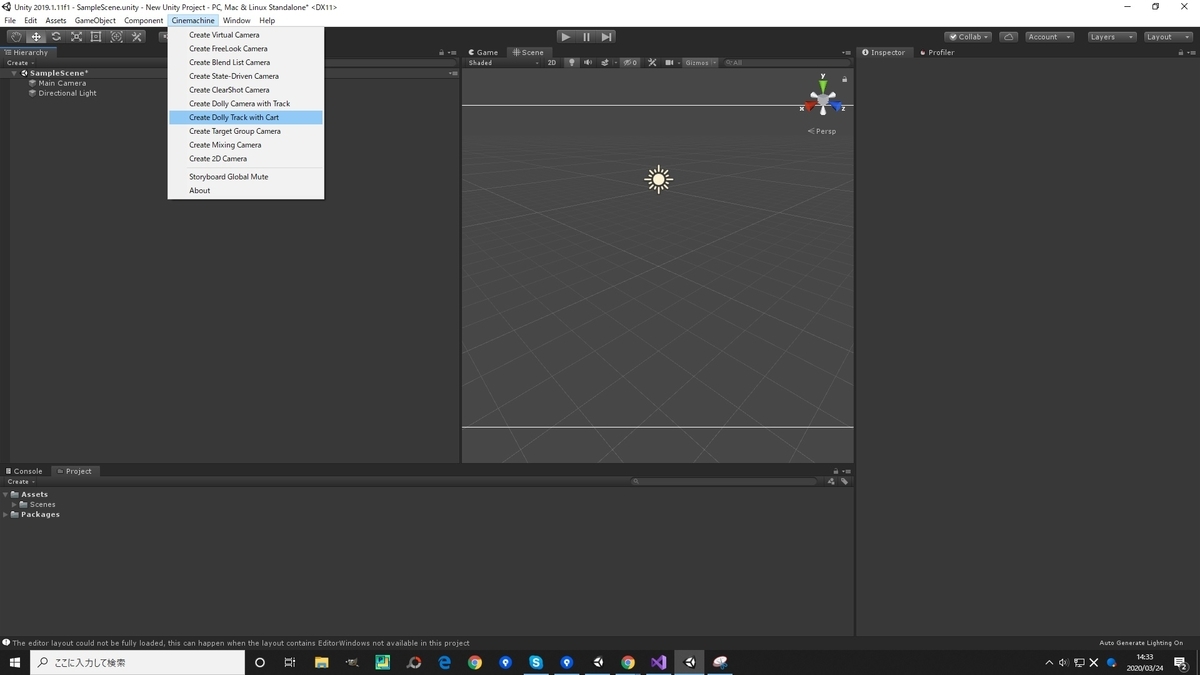Step forward one frame
This screenshot has width=1200, height=675.
[x=607, y=37]
